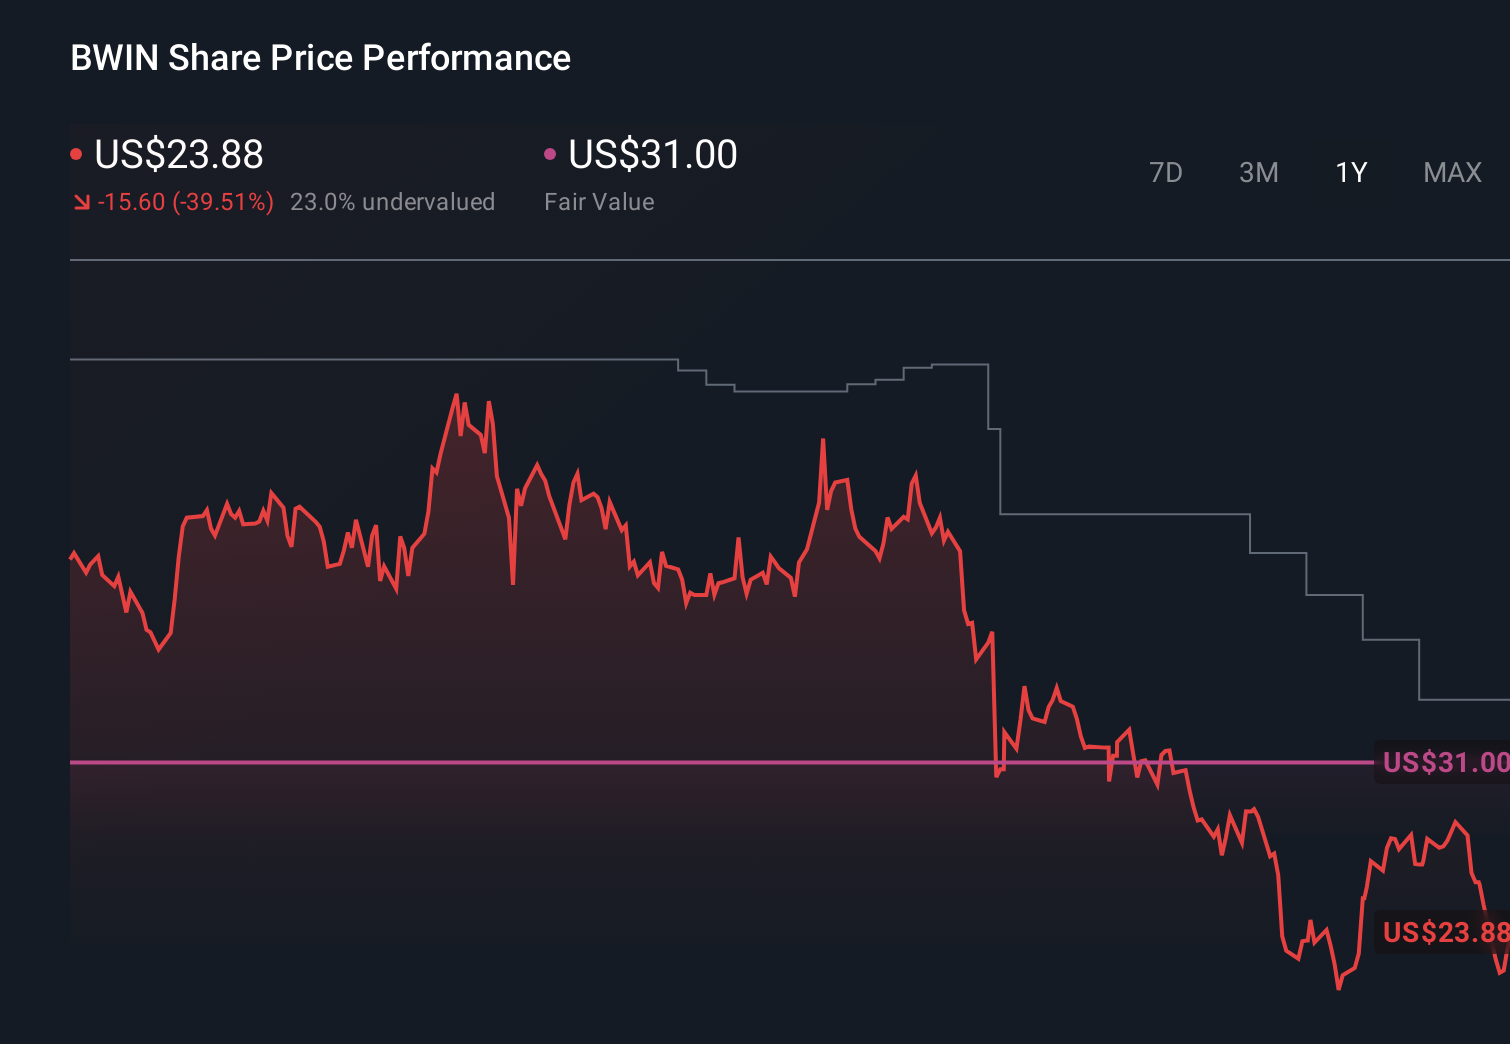1510x1044 pixels.
Task: Click the Fair Value text label
Action: 599,201
